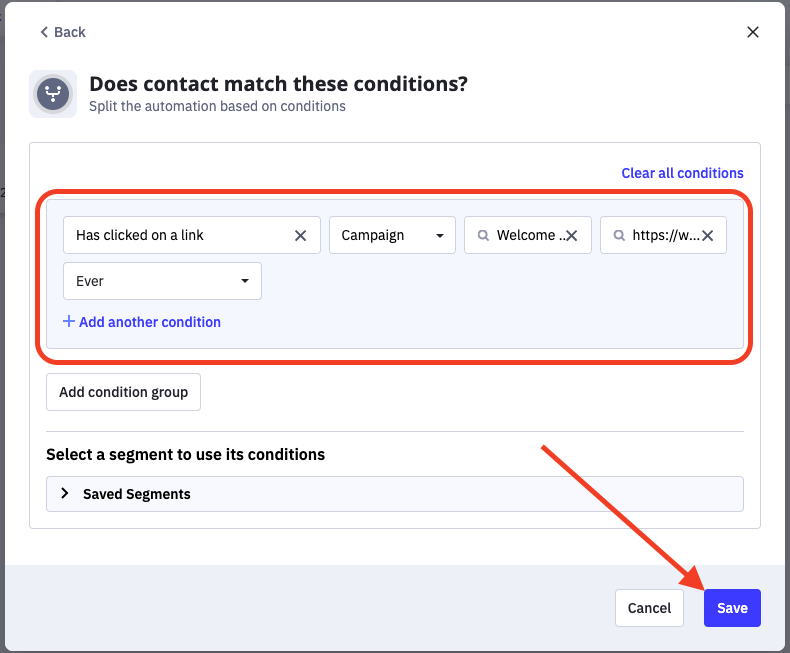Image resolution: width=790 pixels, height=653 pixels.
Task: Click the search icon in the Welcome field
Action: coord(483,236)
